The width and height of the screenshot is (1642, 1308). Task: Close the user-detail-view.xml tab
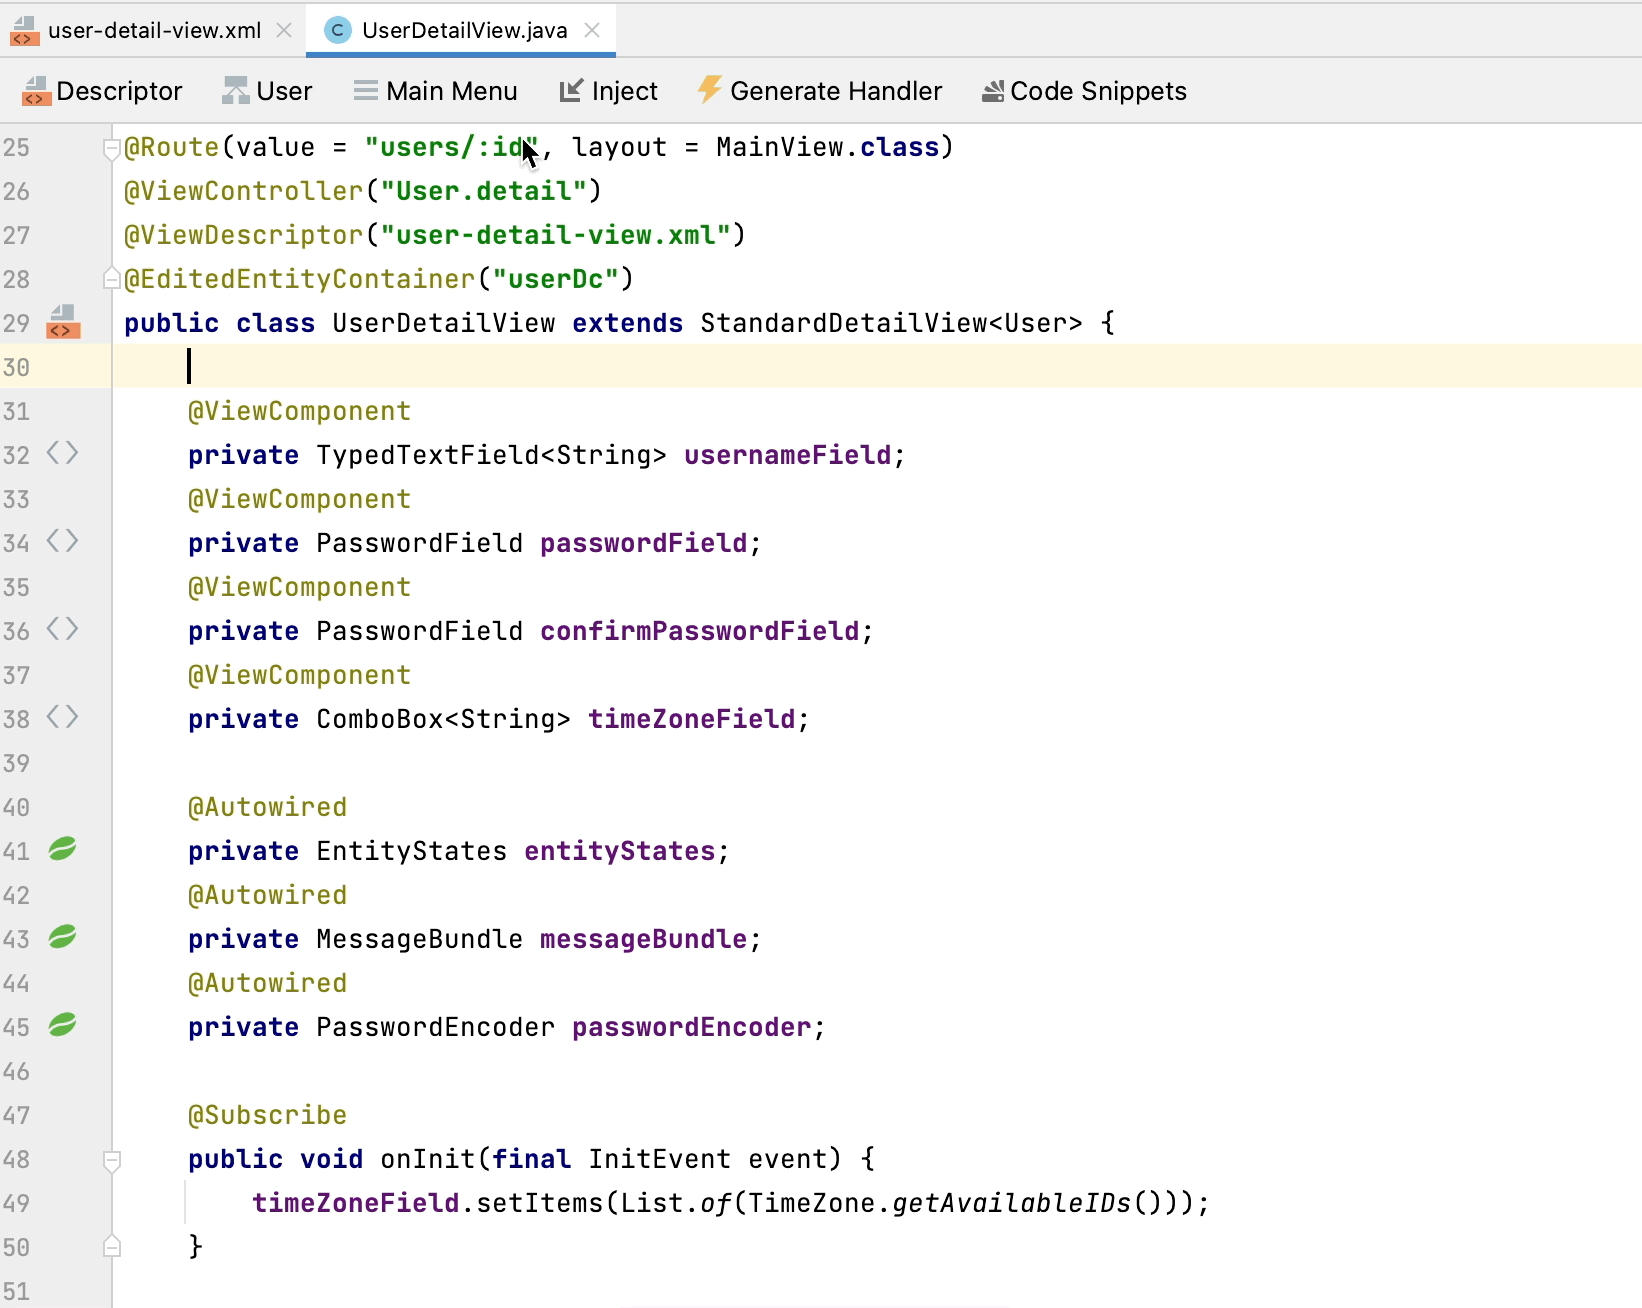pyautogui.click(x=284, y=30)
